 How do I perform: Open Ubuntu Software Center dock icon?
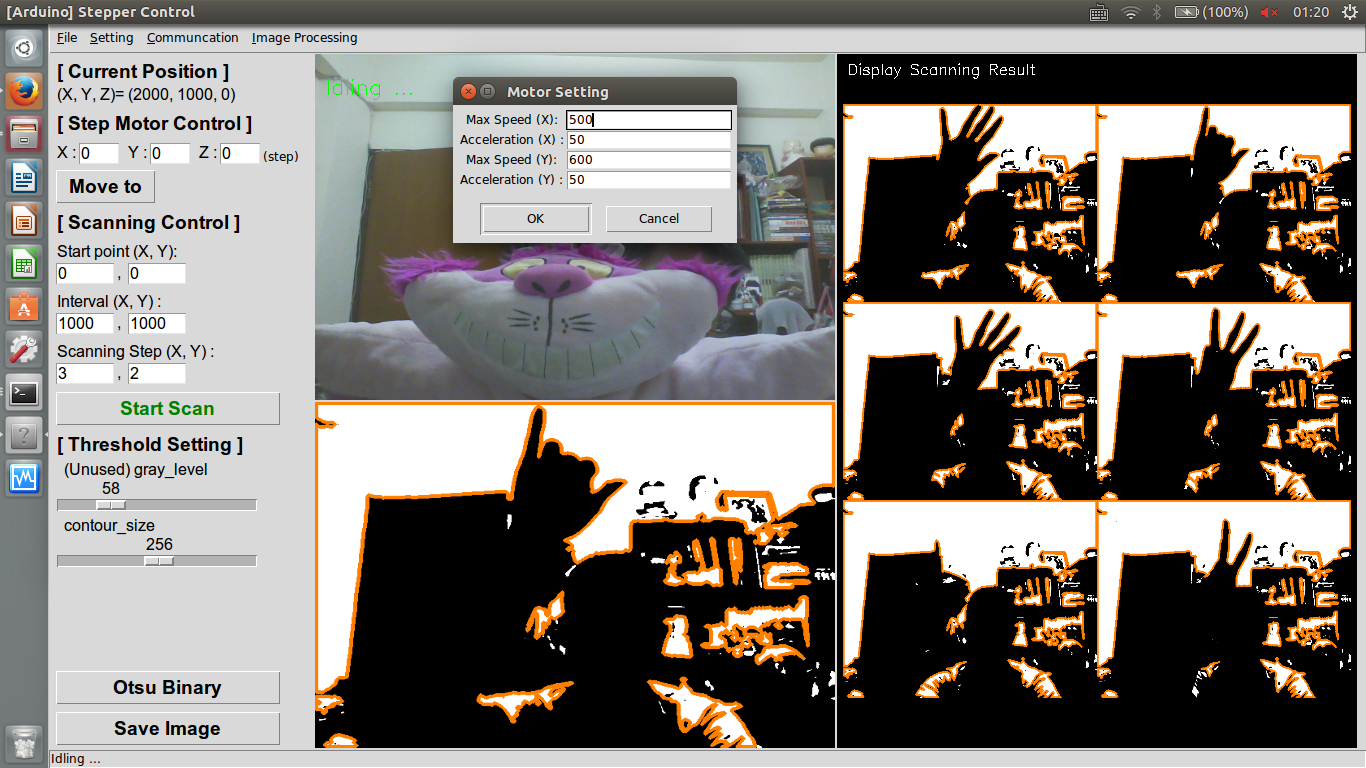(x=24, y=308)
